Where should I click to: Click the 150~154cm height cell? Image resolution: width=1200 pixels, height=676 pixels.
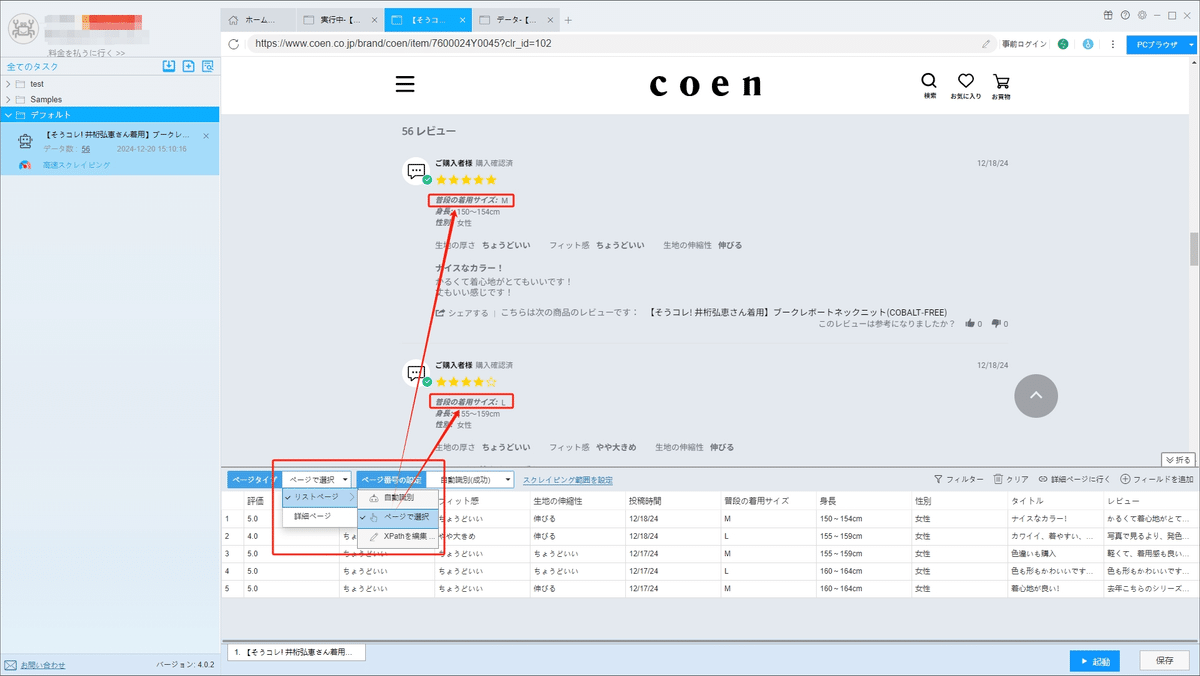click(x=864, y=519)
